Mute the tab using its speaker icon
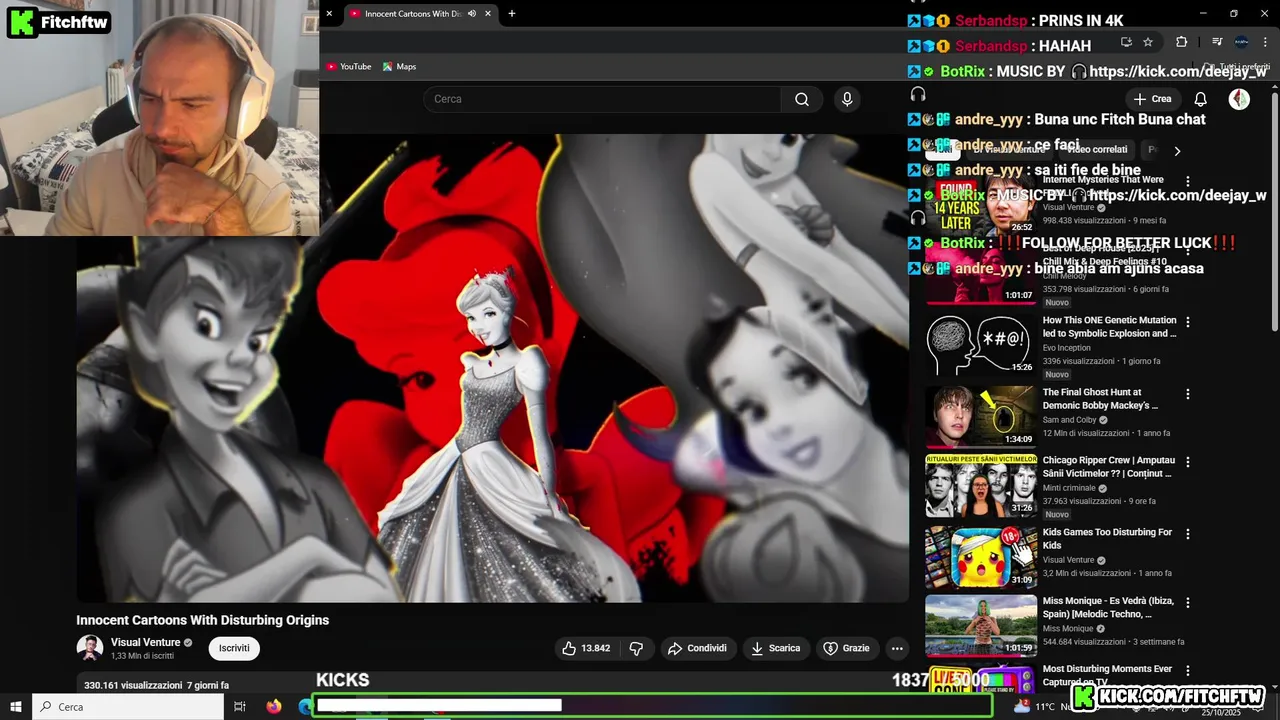The height and width of the screenshot is (720, 1280). [471, 14]
